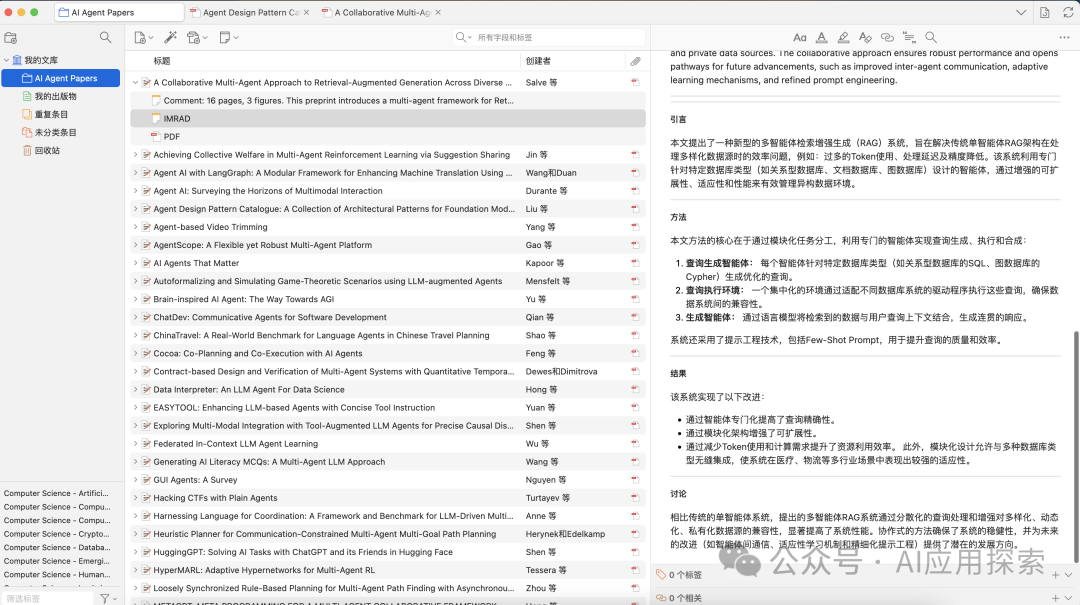Expand the AI Agents That Matter item

click(135, 263)
